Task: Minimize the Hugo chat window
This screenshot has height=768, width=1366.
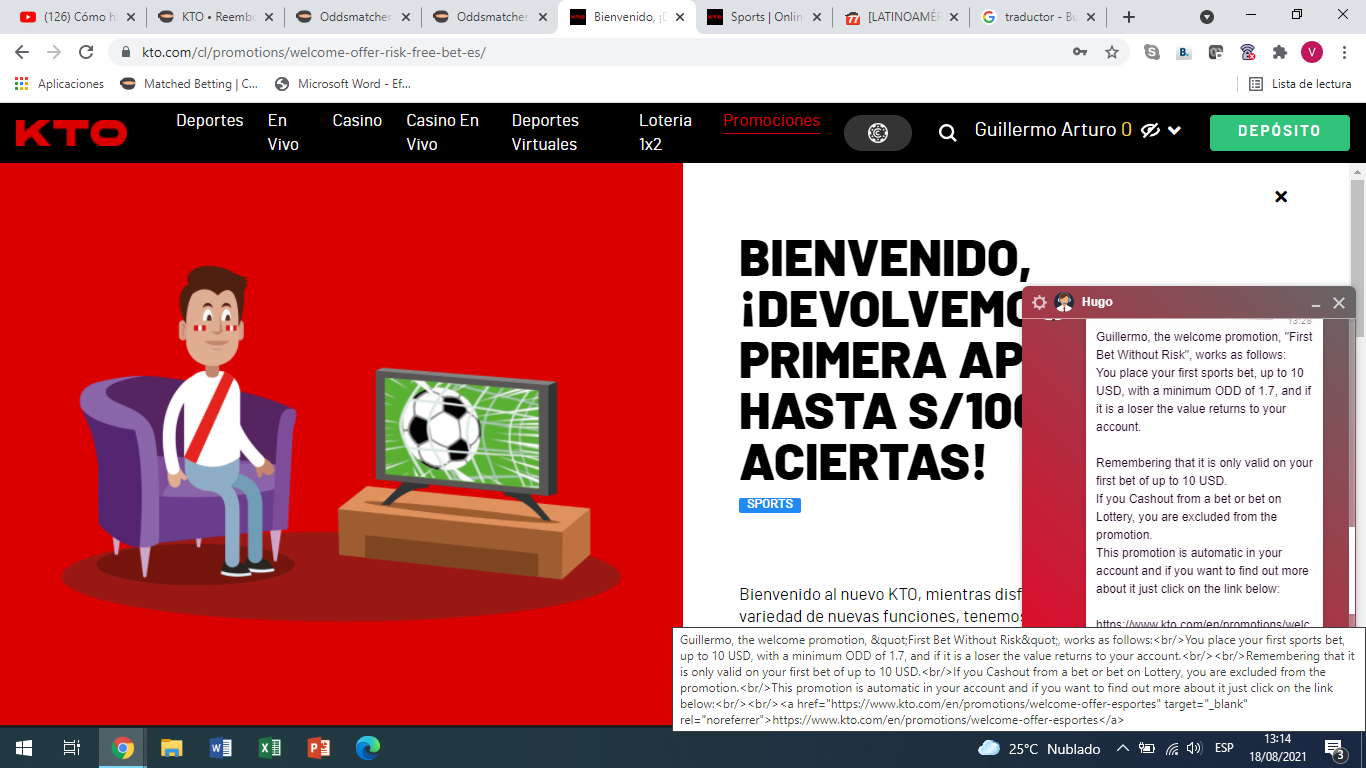Action: pos(1316,303)
